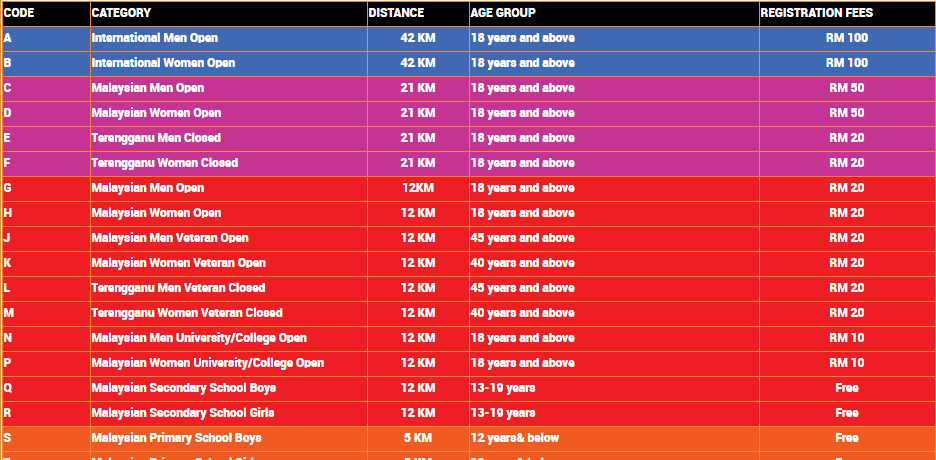Click Terengganu Women Veteran Closed cell
This screenshot has width=936, height=460.
(x=229, y=314)
